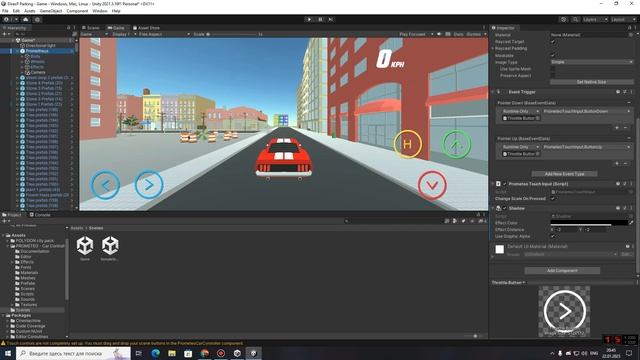Toggle the Shadow component enabled checkbox
640x360 pixels.
[x=505, y=208]
